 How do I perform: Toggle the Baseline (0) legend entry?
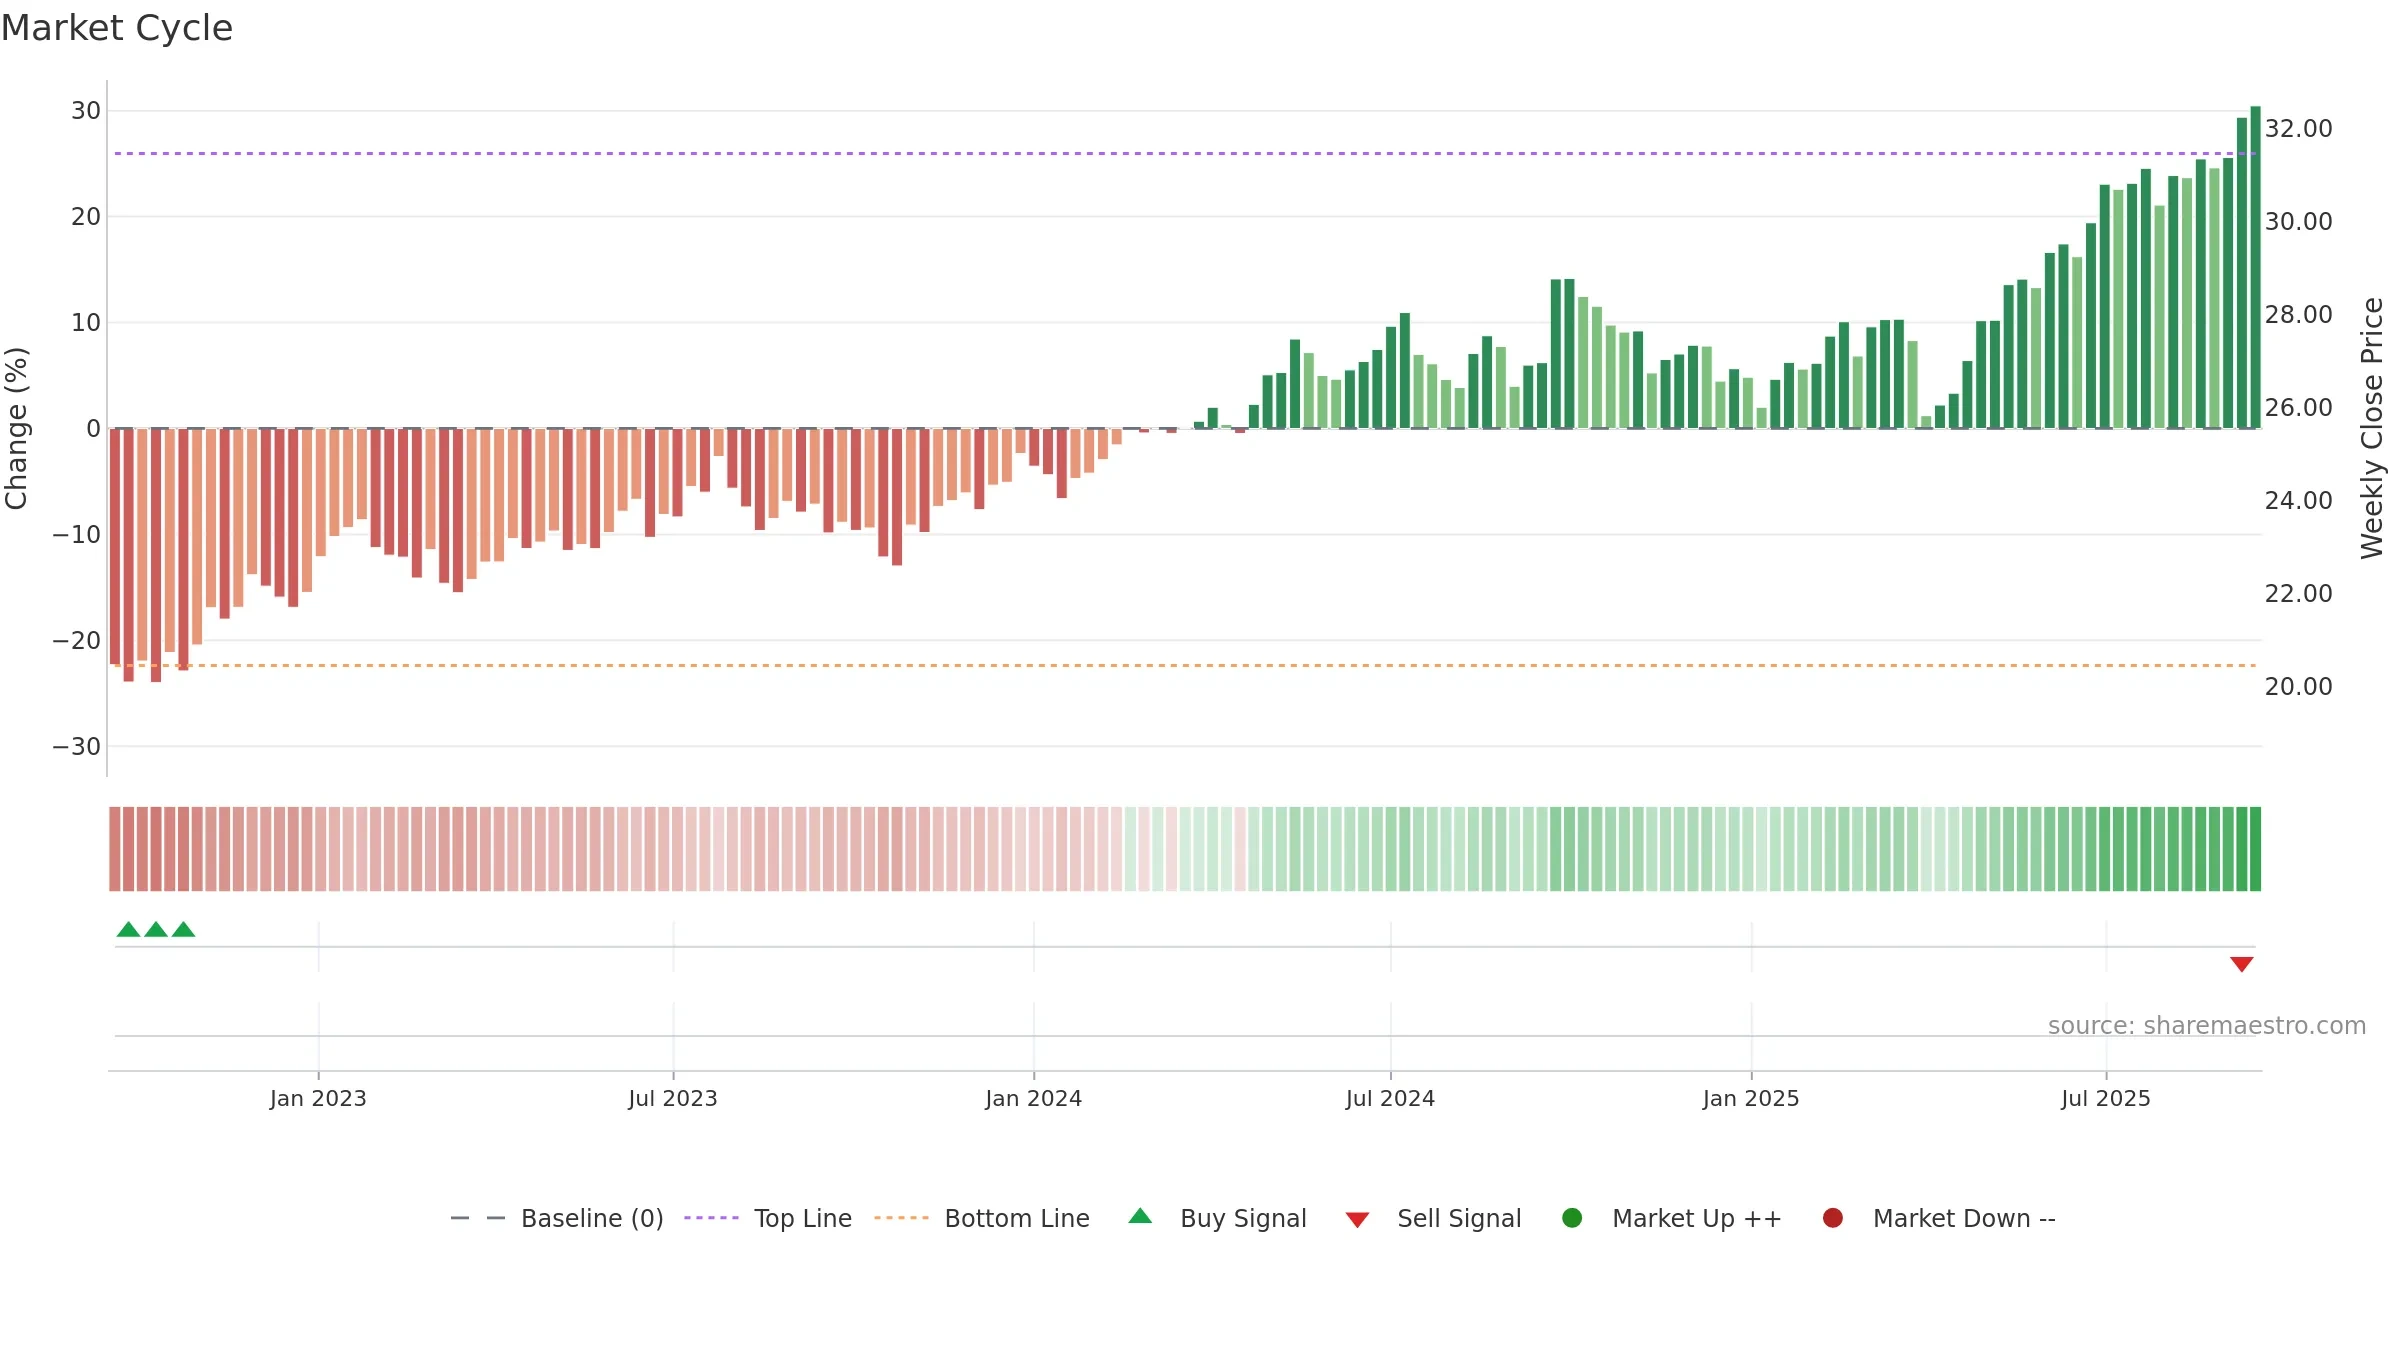[x=557, y=1218]
